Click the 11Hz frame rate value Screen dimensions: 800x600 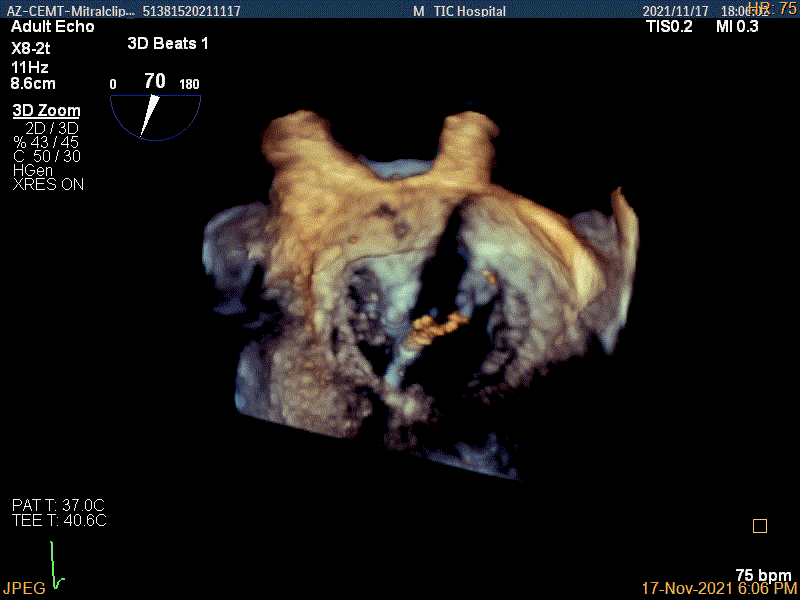tap(30, 67)
